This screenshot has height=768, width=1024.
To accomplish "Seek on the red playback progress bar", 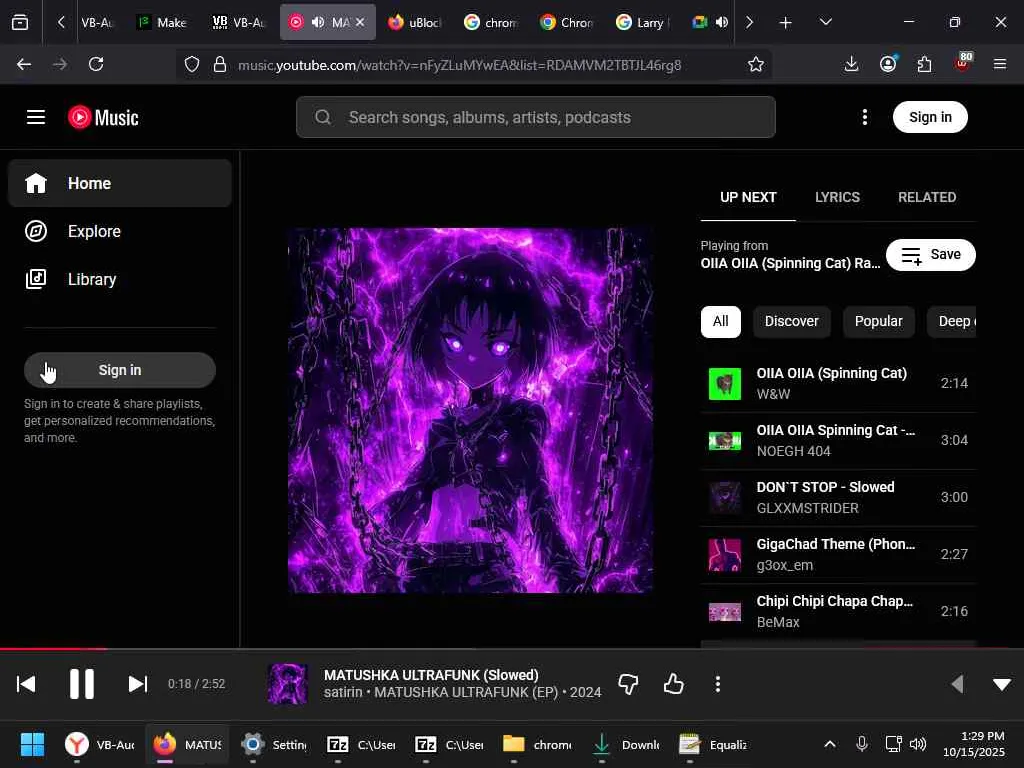I will 512,648.
